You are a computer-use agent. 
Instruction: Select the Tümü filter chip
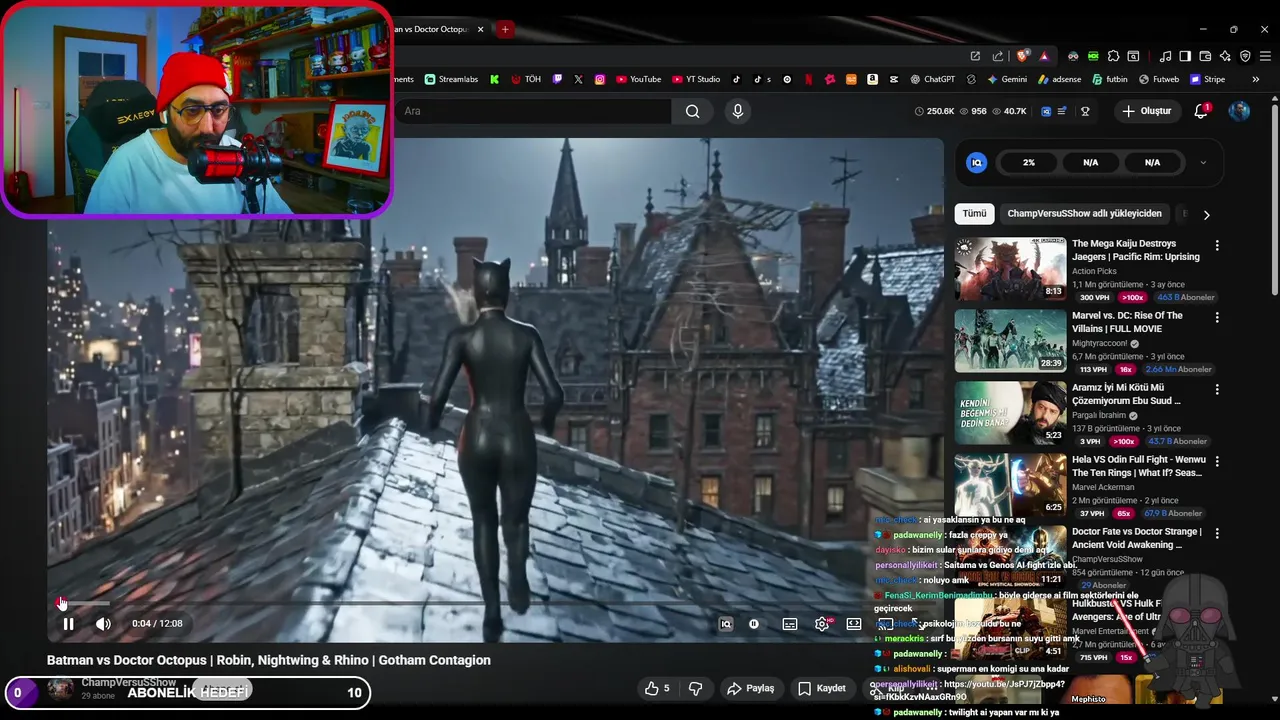point(974,213)
